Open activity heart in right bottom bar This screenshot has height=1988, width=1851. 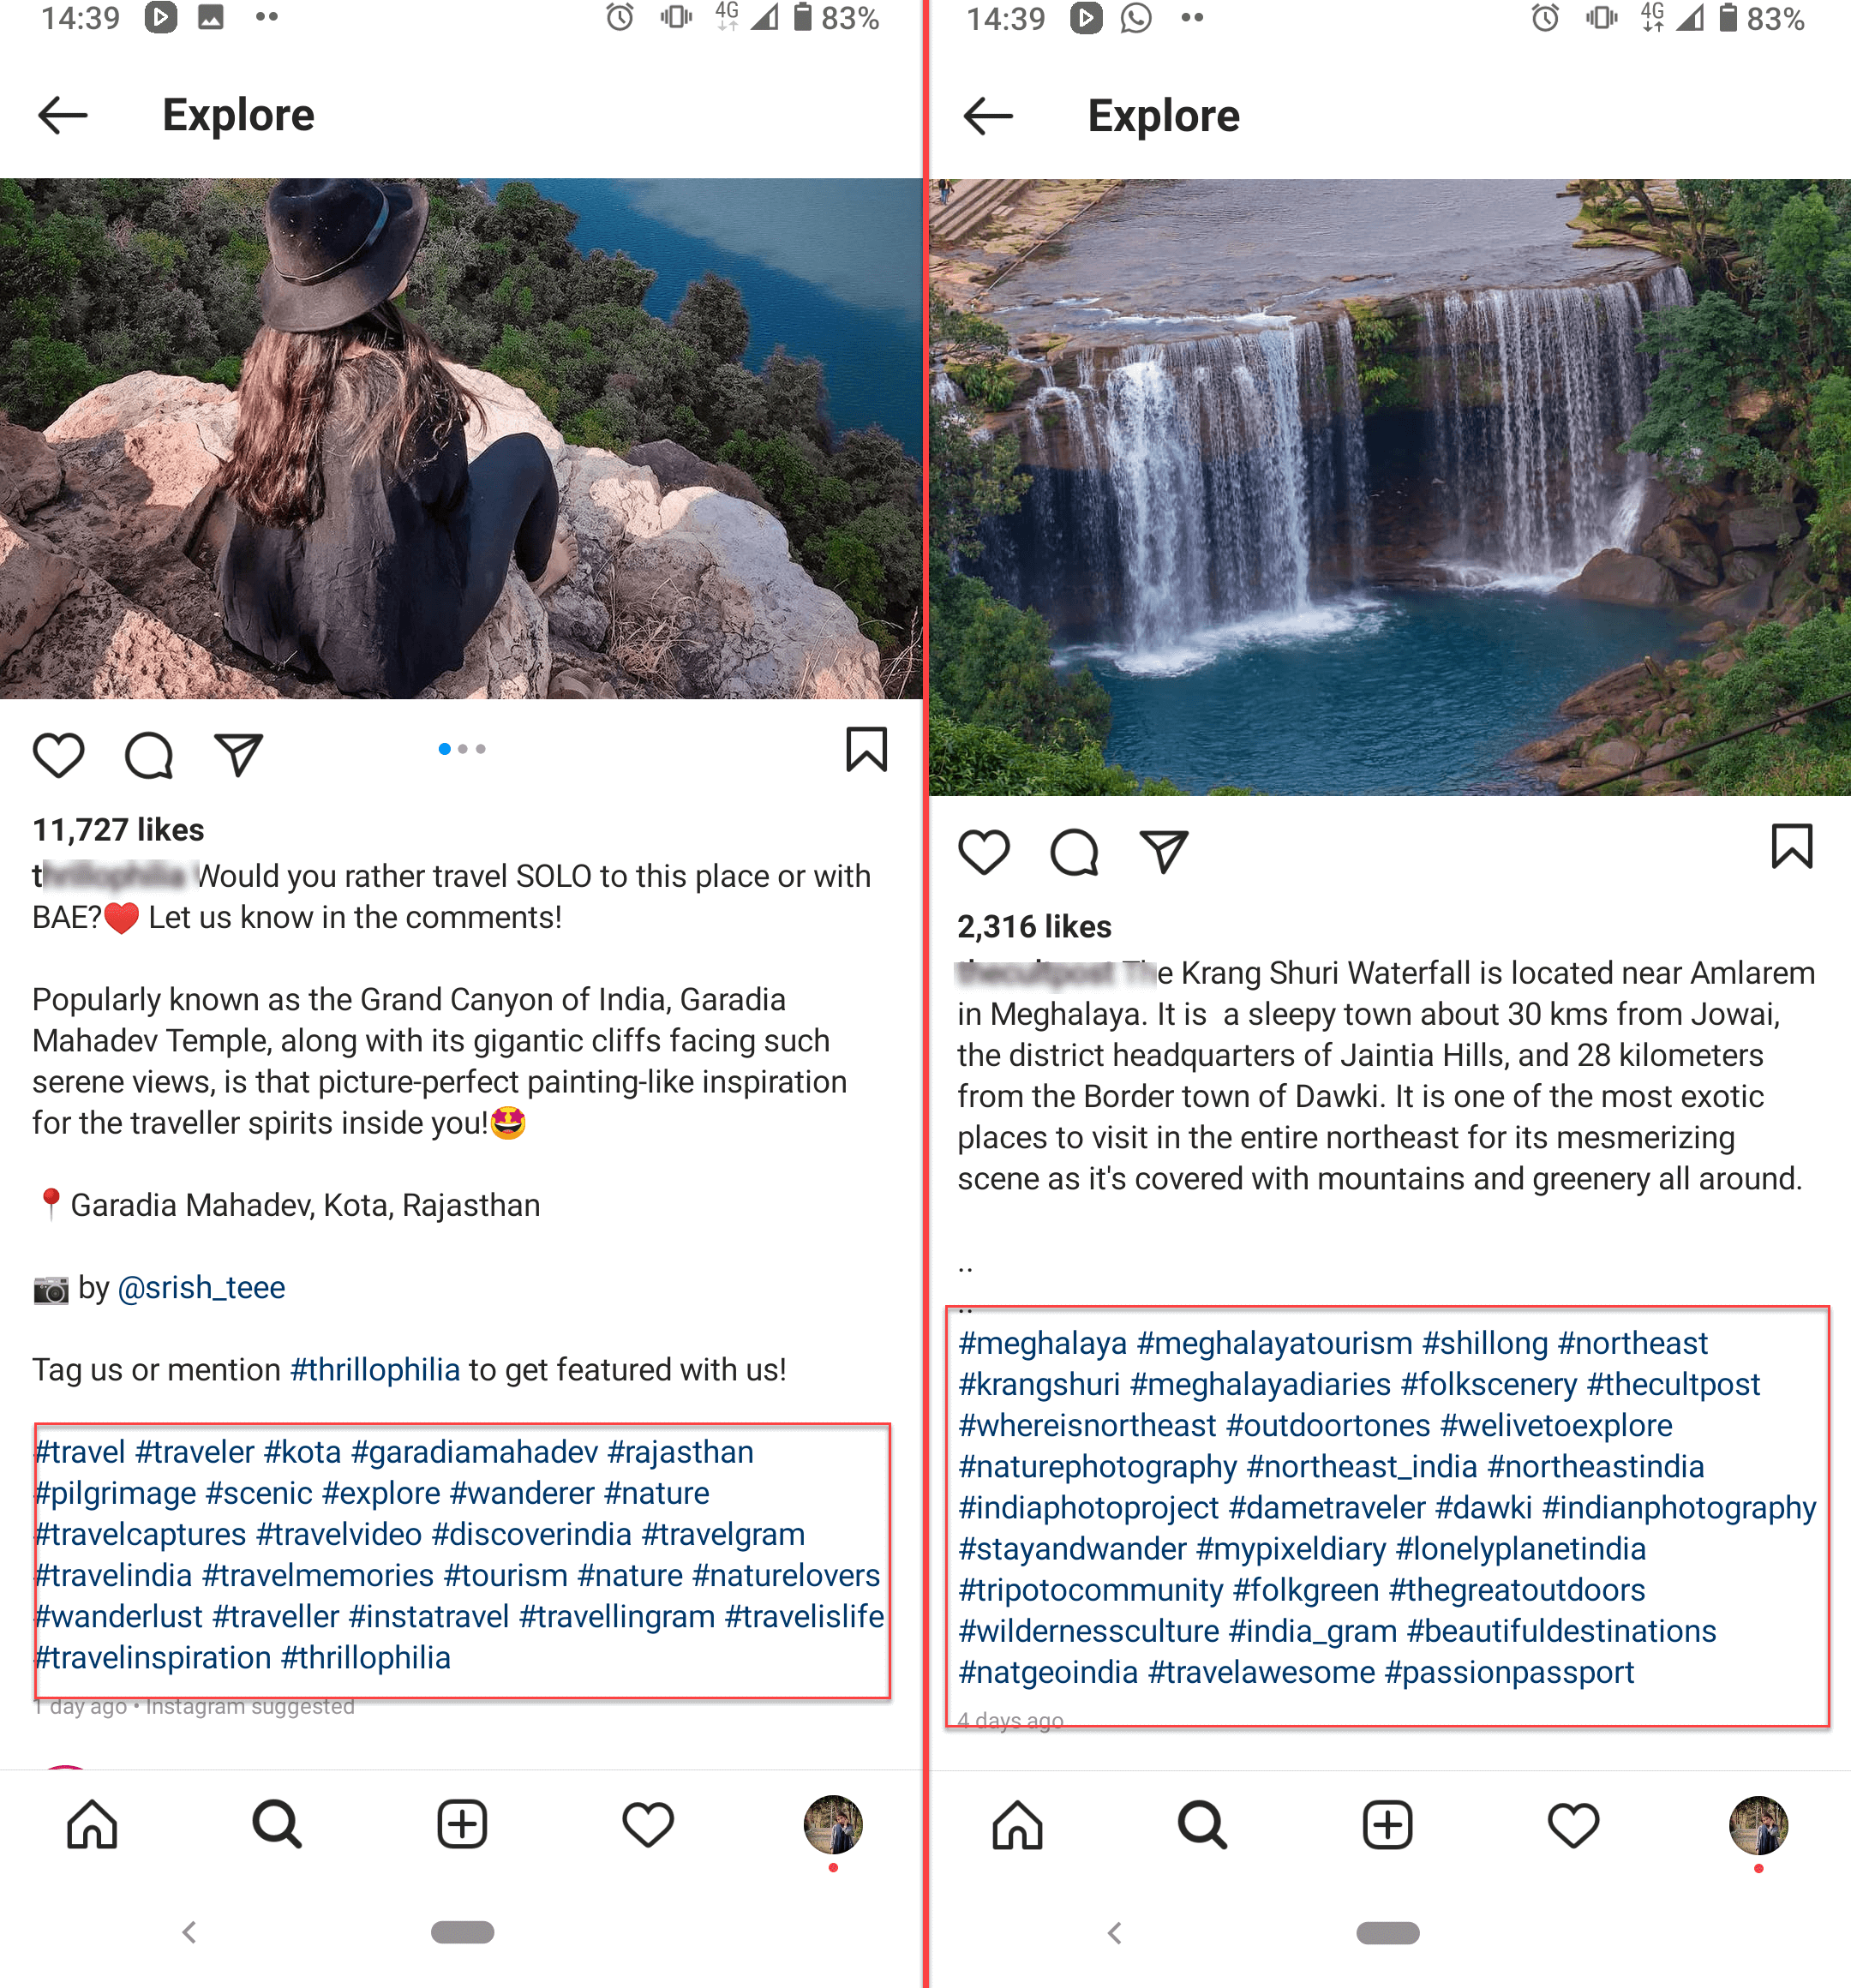(1573, 1825)
